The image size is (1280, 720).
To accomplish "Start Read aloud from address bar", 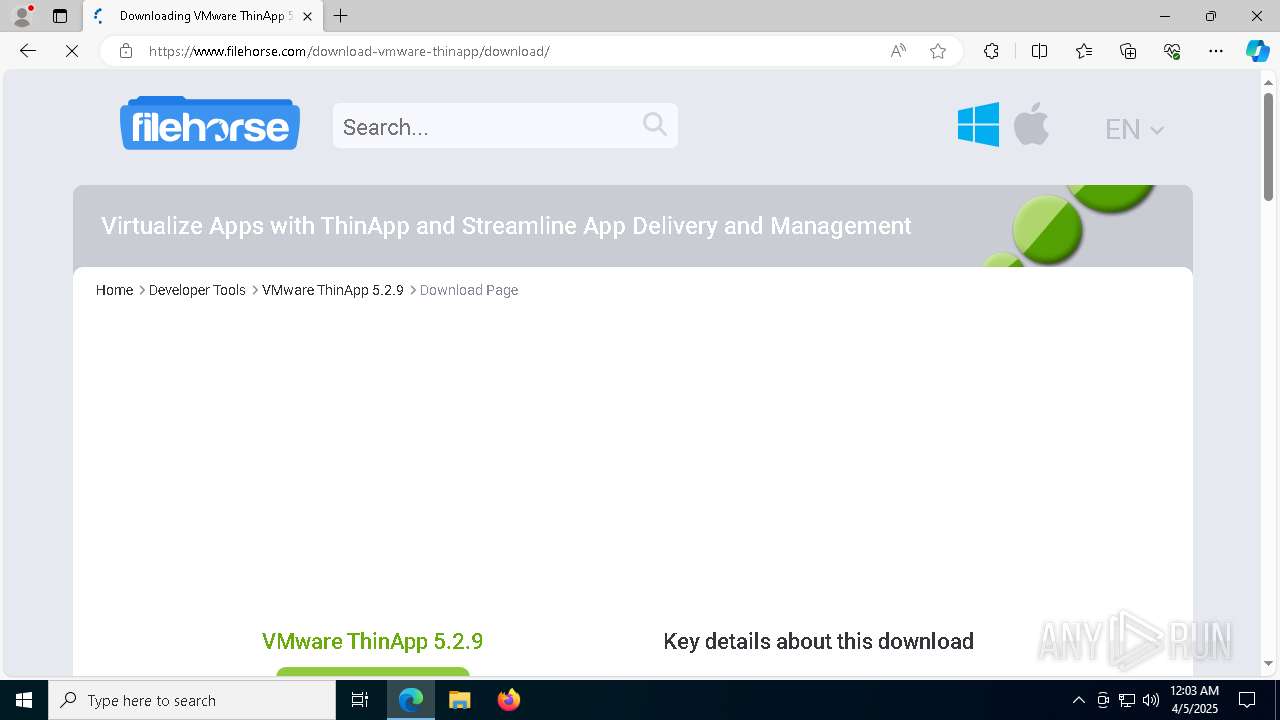I will pos(898,51).
